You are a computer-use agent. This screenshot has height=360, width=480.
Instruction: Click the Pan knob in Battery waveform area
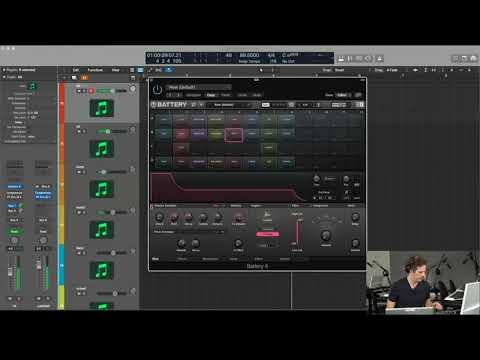pos(346,179)
